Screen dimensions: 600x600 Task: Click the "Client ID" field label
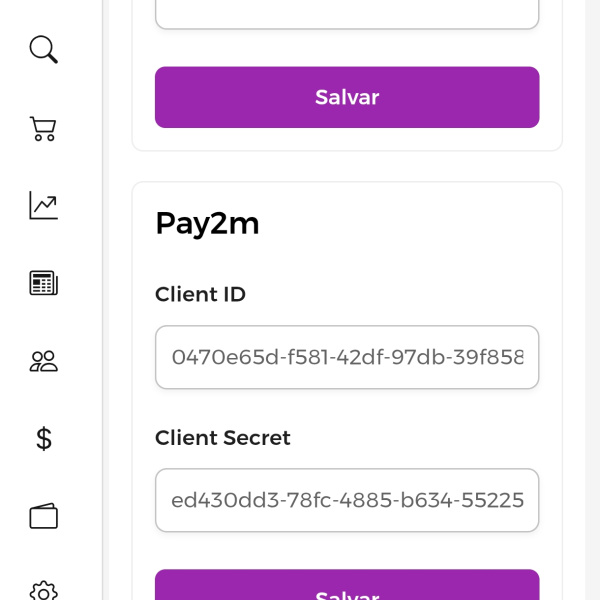coord(200,294)
